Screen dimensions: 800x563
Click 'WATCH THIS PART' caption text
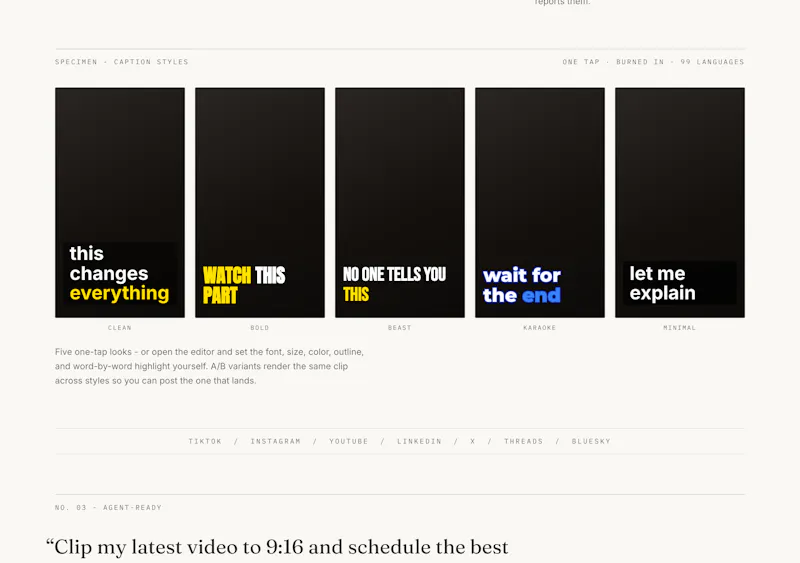pos(244,285)
